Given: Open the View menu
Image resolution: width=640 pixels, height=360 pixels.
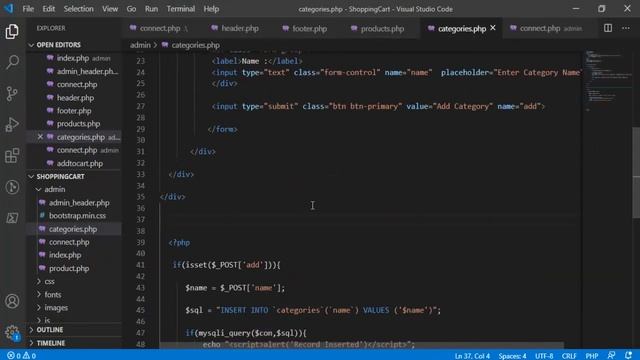Looking at the screenshot, I should [110, 9].
